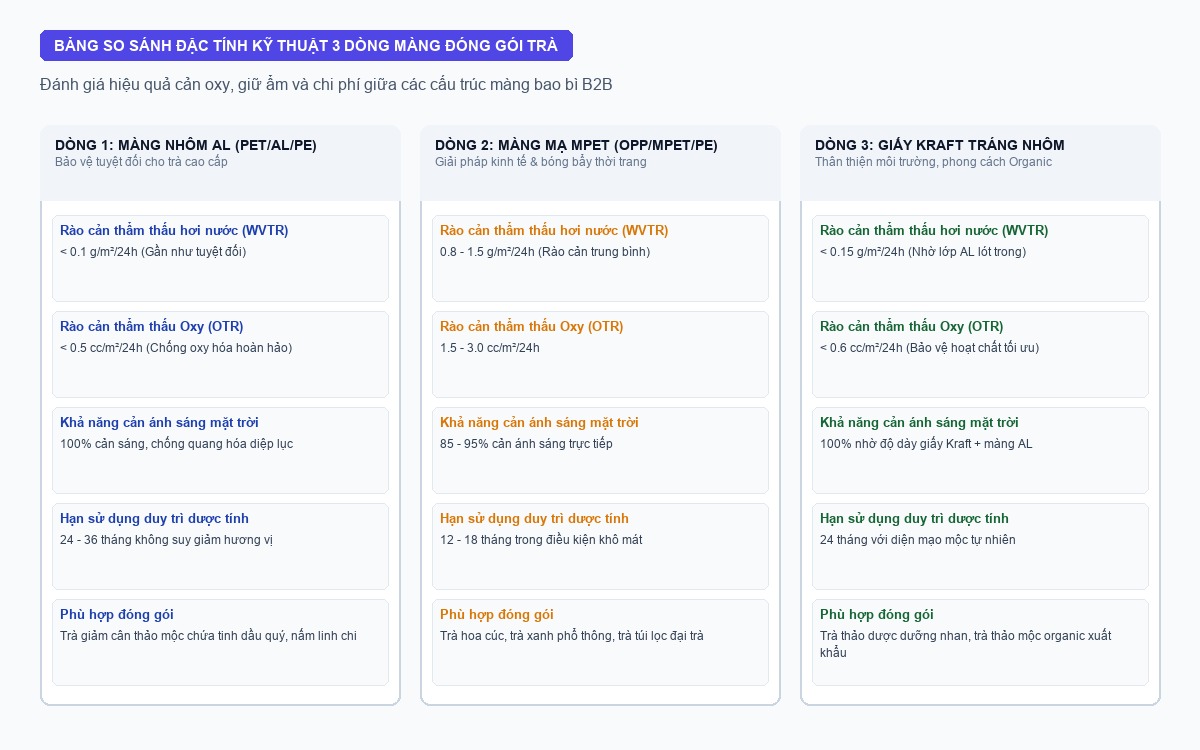The height and width of the screenshot is (750, 1200).
Task: Select "< 0.6 cc/m²/24h (Bảo vệ hoạt chất tối ưu)"
Action: [x=930, y=348]
